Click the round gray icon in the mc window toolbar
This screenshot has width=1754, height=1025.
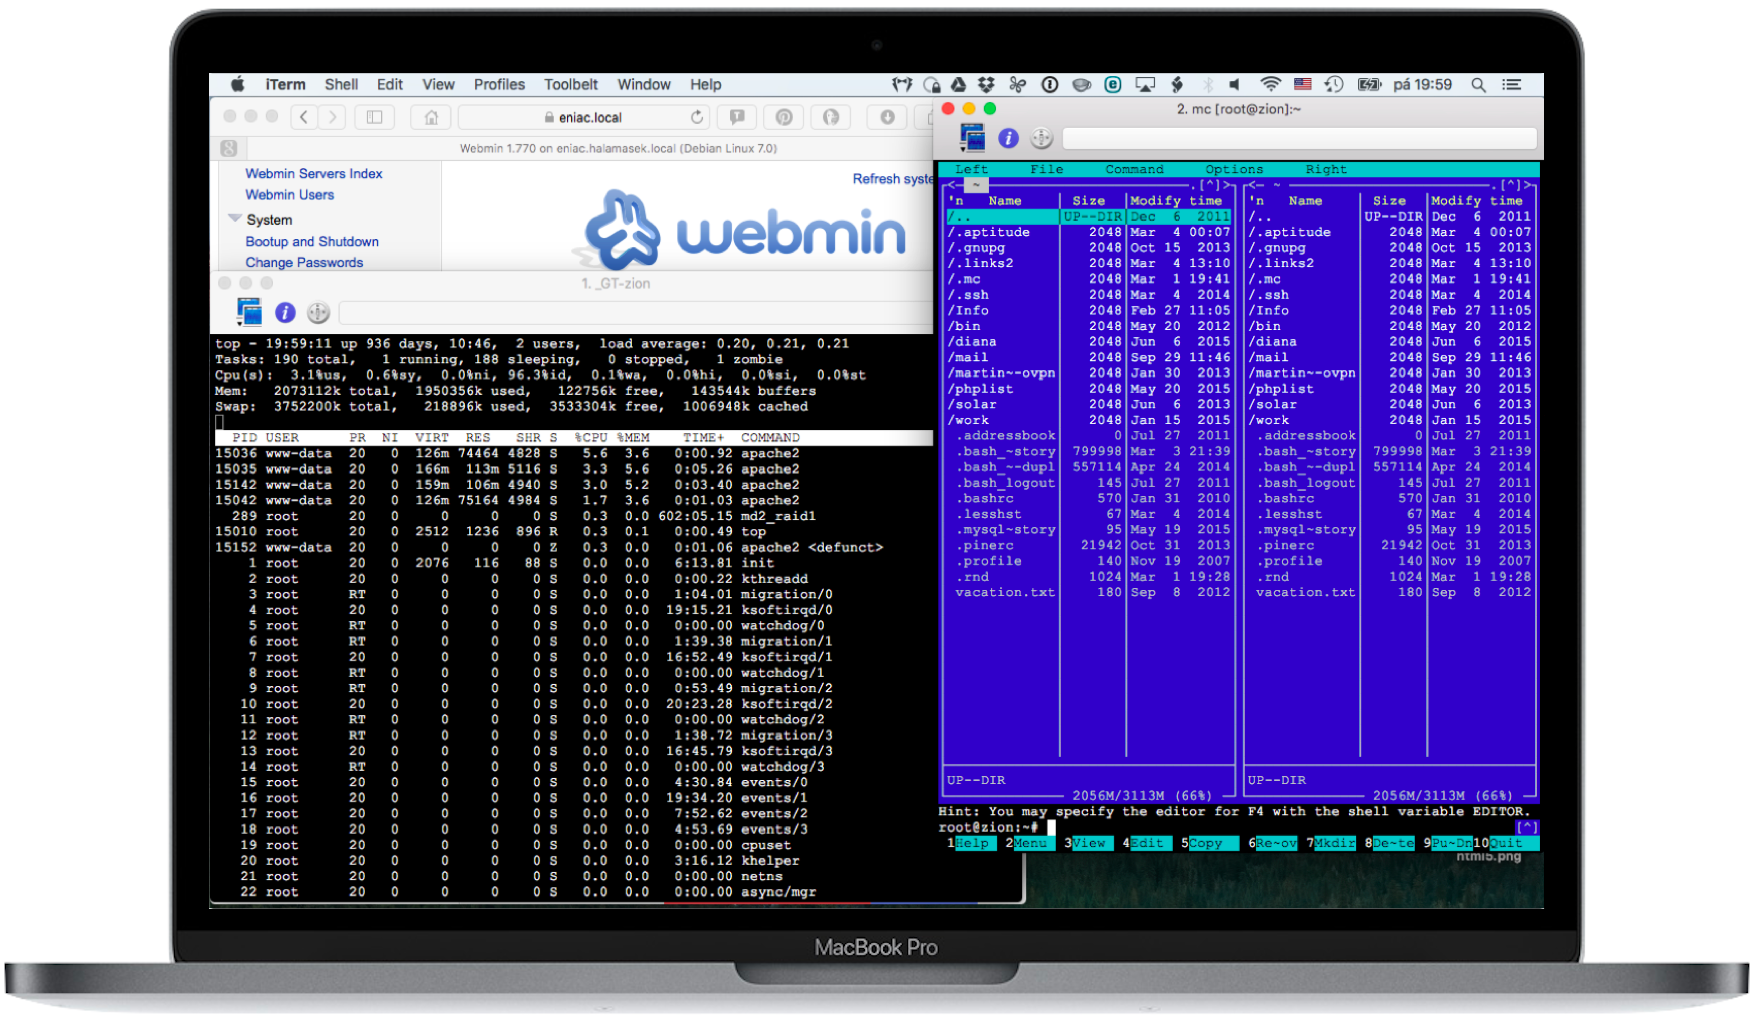(x=1041, y=138)
